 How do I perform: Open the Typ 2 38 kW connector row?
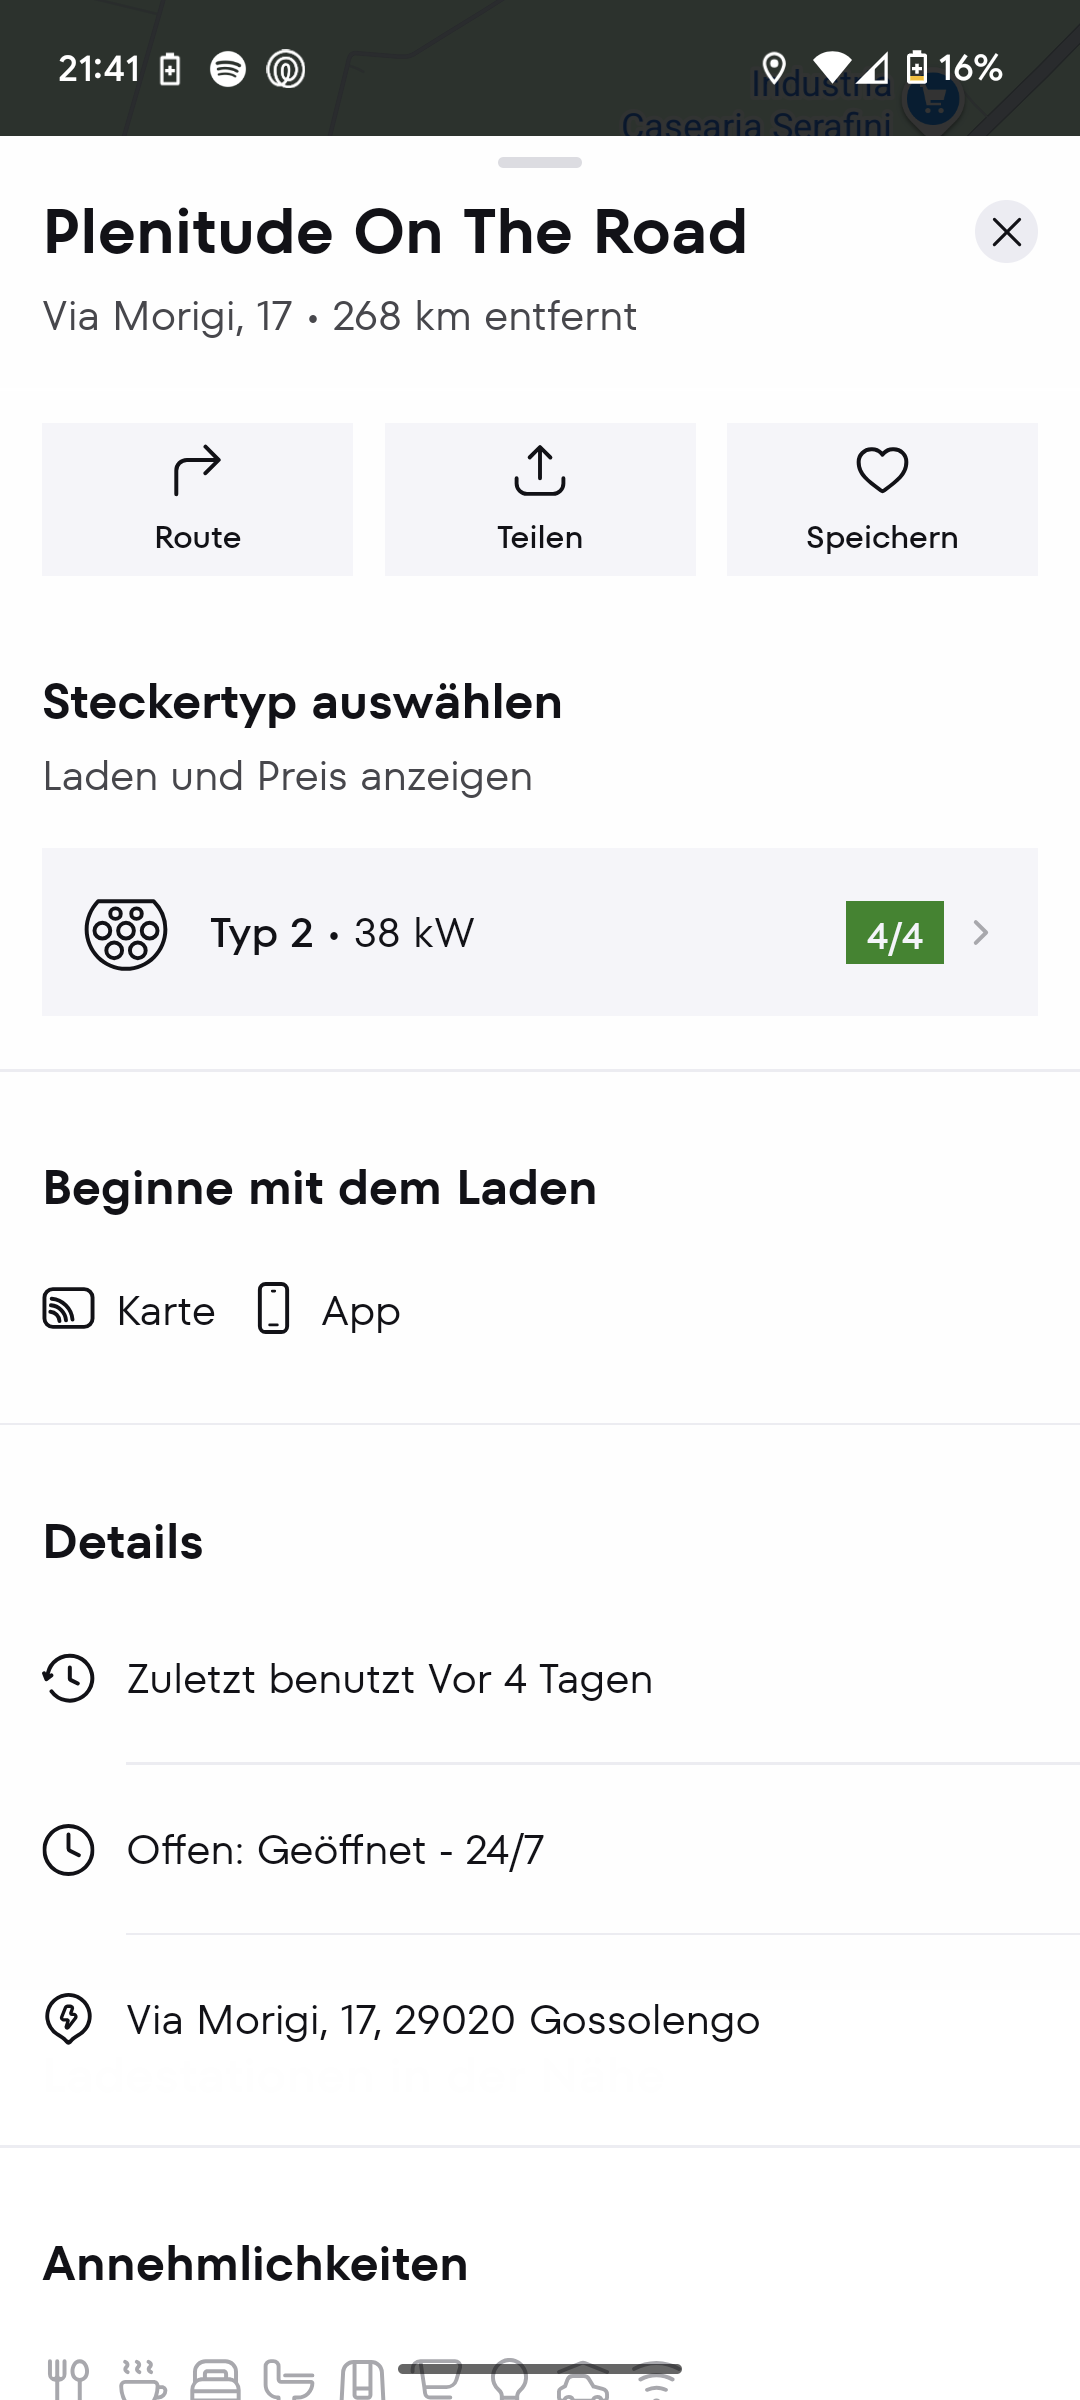(x=540, y=932)
